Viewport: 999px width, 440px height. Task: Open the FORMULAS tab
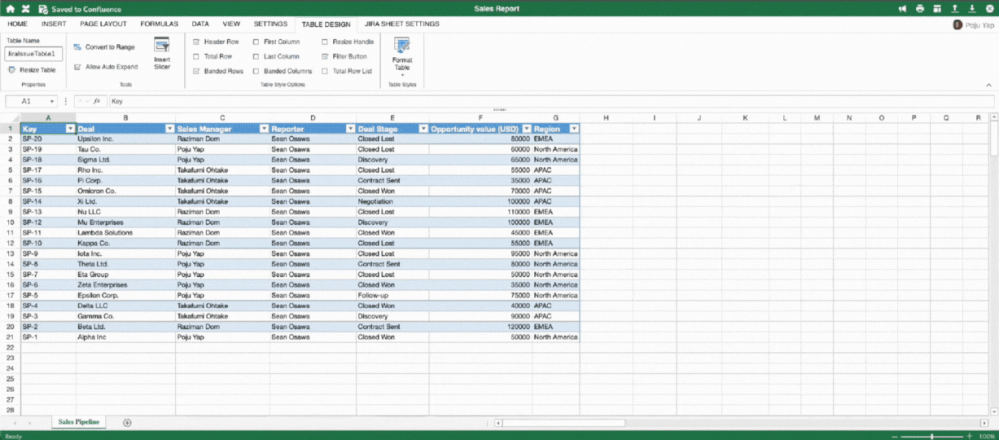[159, 24]
